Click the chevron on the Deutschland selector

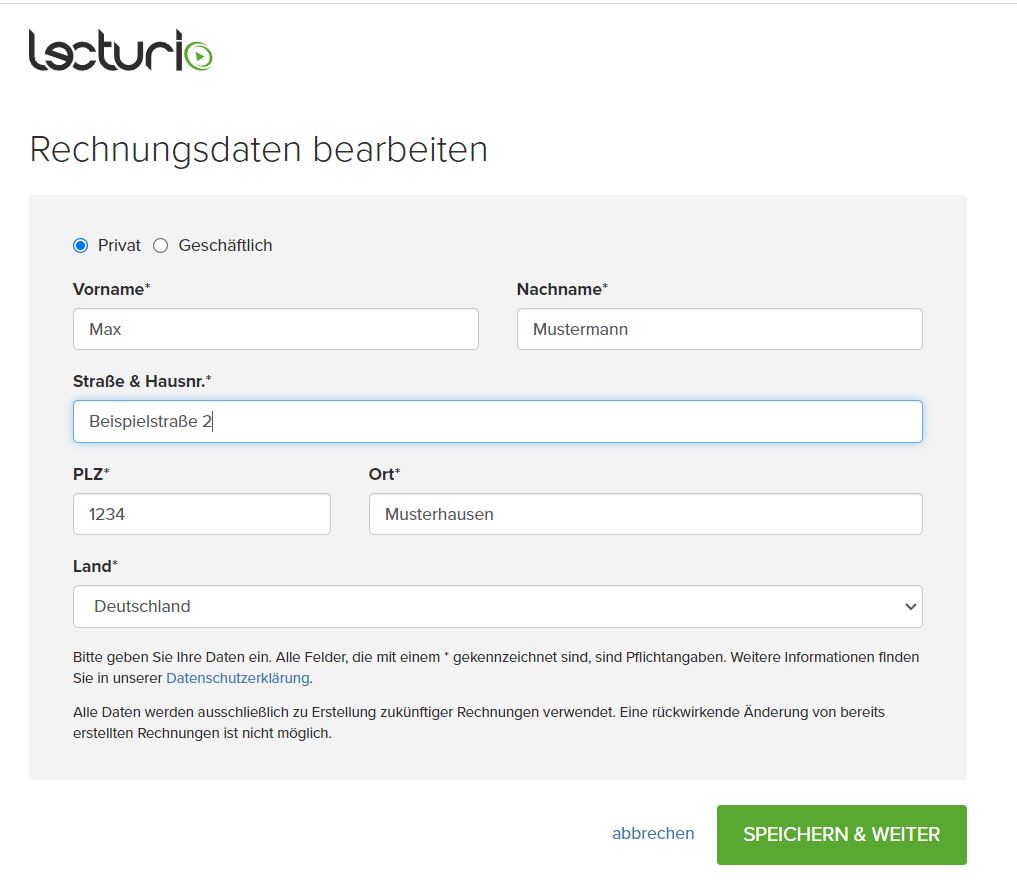click(910, 606)
